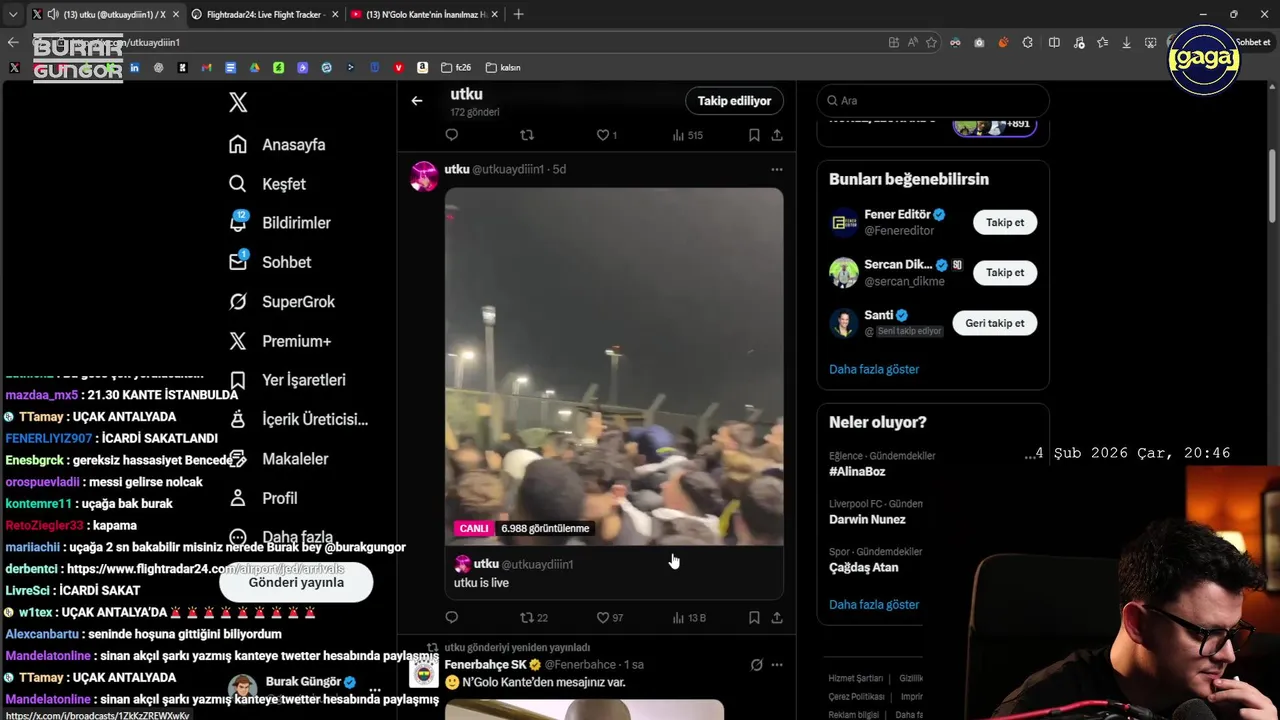Screen dimensions: 1280x720
Task: Open the browser downloads icon
Action: tap(1127, 42)
